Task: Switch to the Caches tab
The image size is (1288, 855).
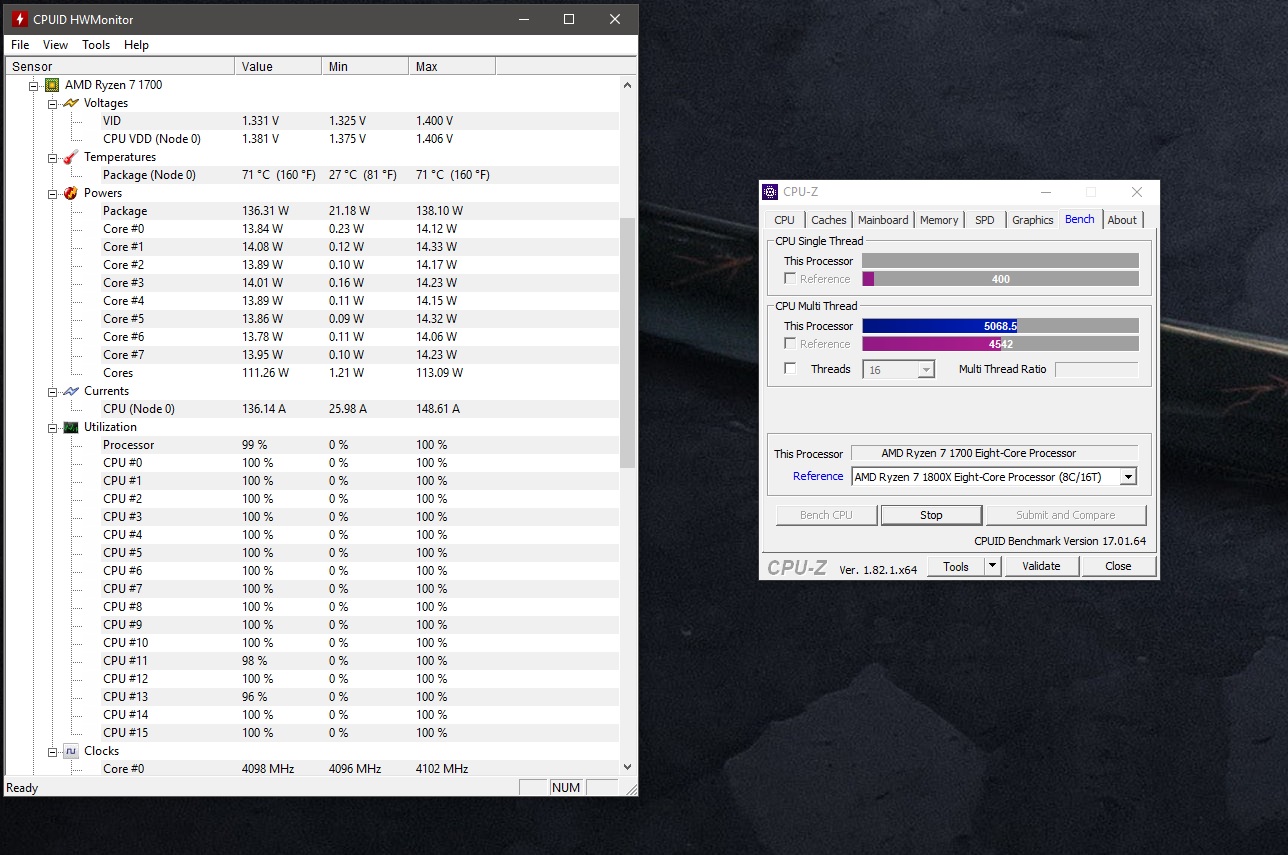Action: click(829, 220)
